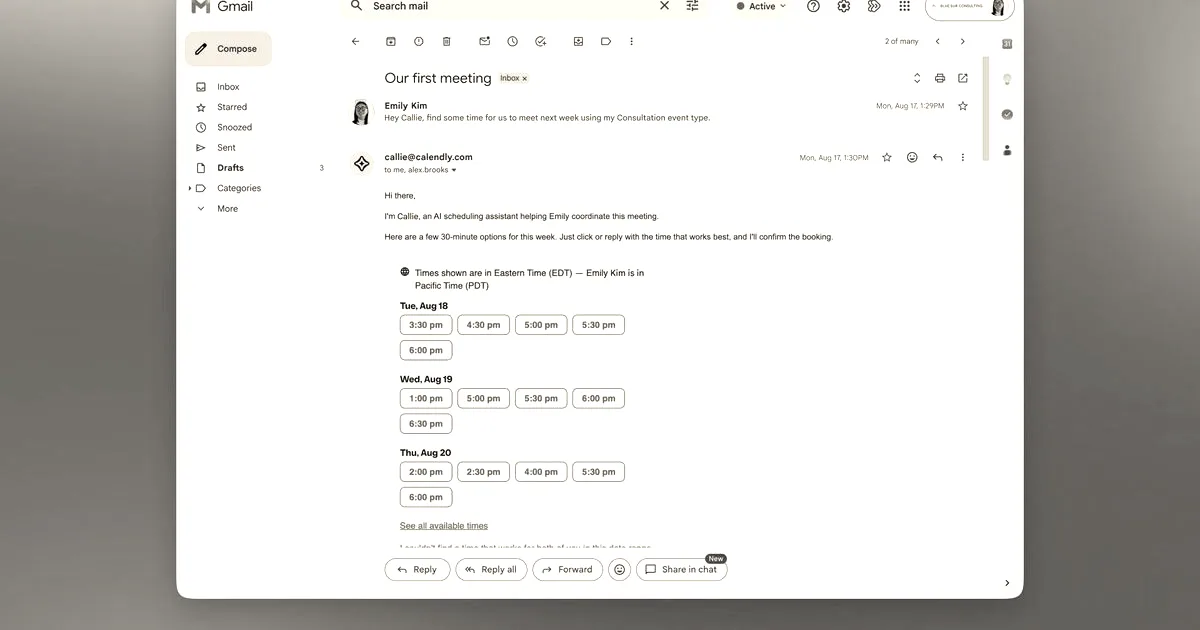The image size is (1200, 630).
Task: Show advanced search options
Action: 692,6
